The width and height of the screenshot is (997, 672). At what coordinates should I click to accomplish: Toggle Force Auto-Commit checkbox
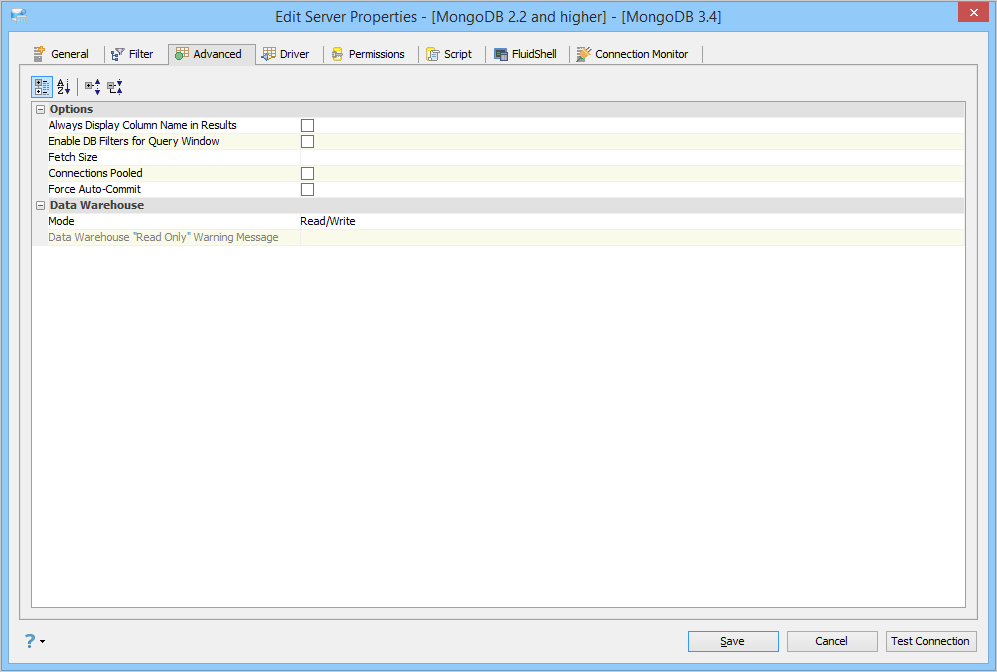[307, 189]
